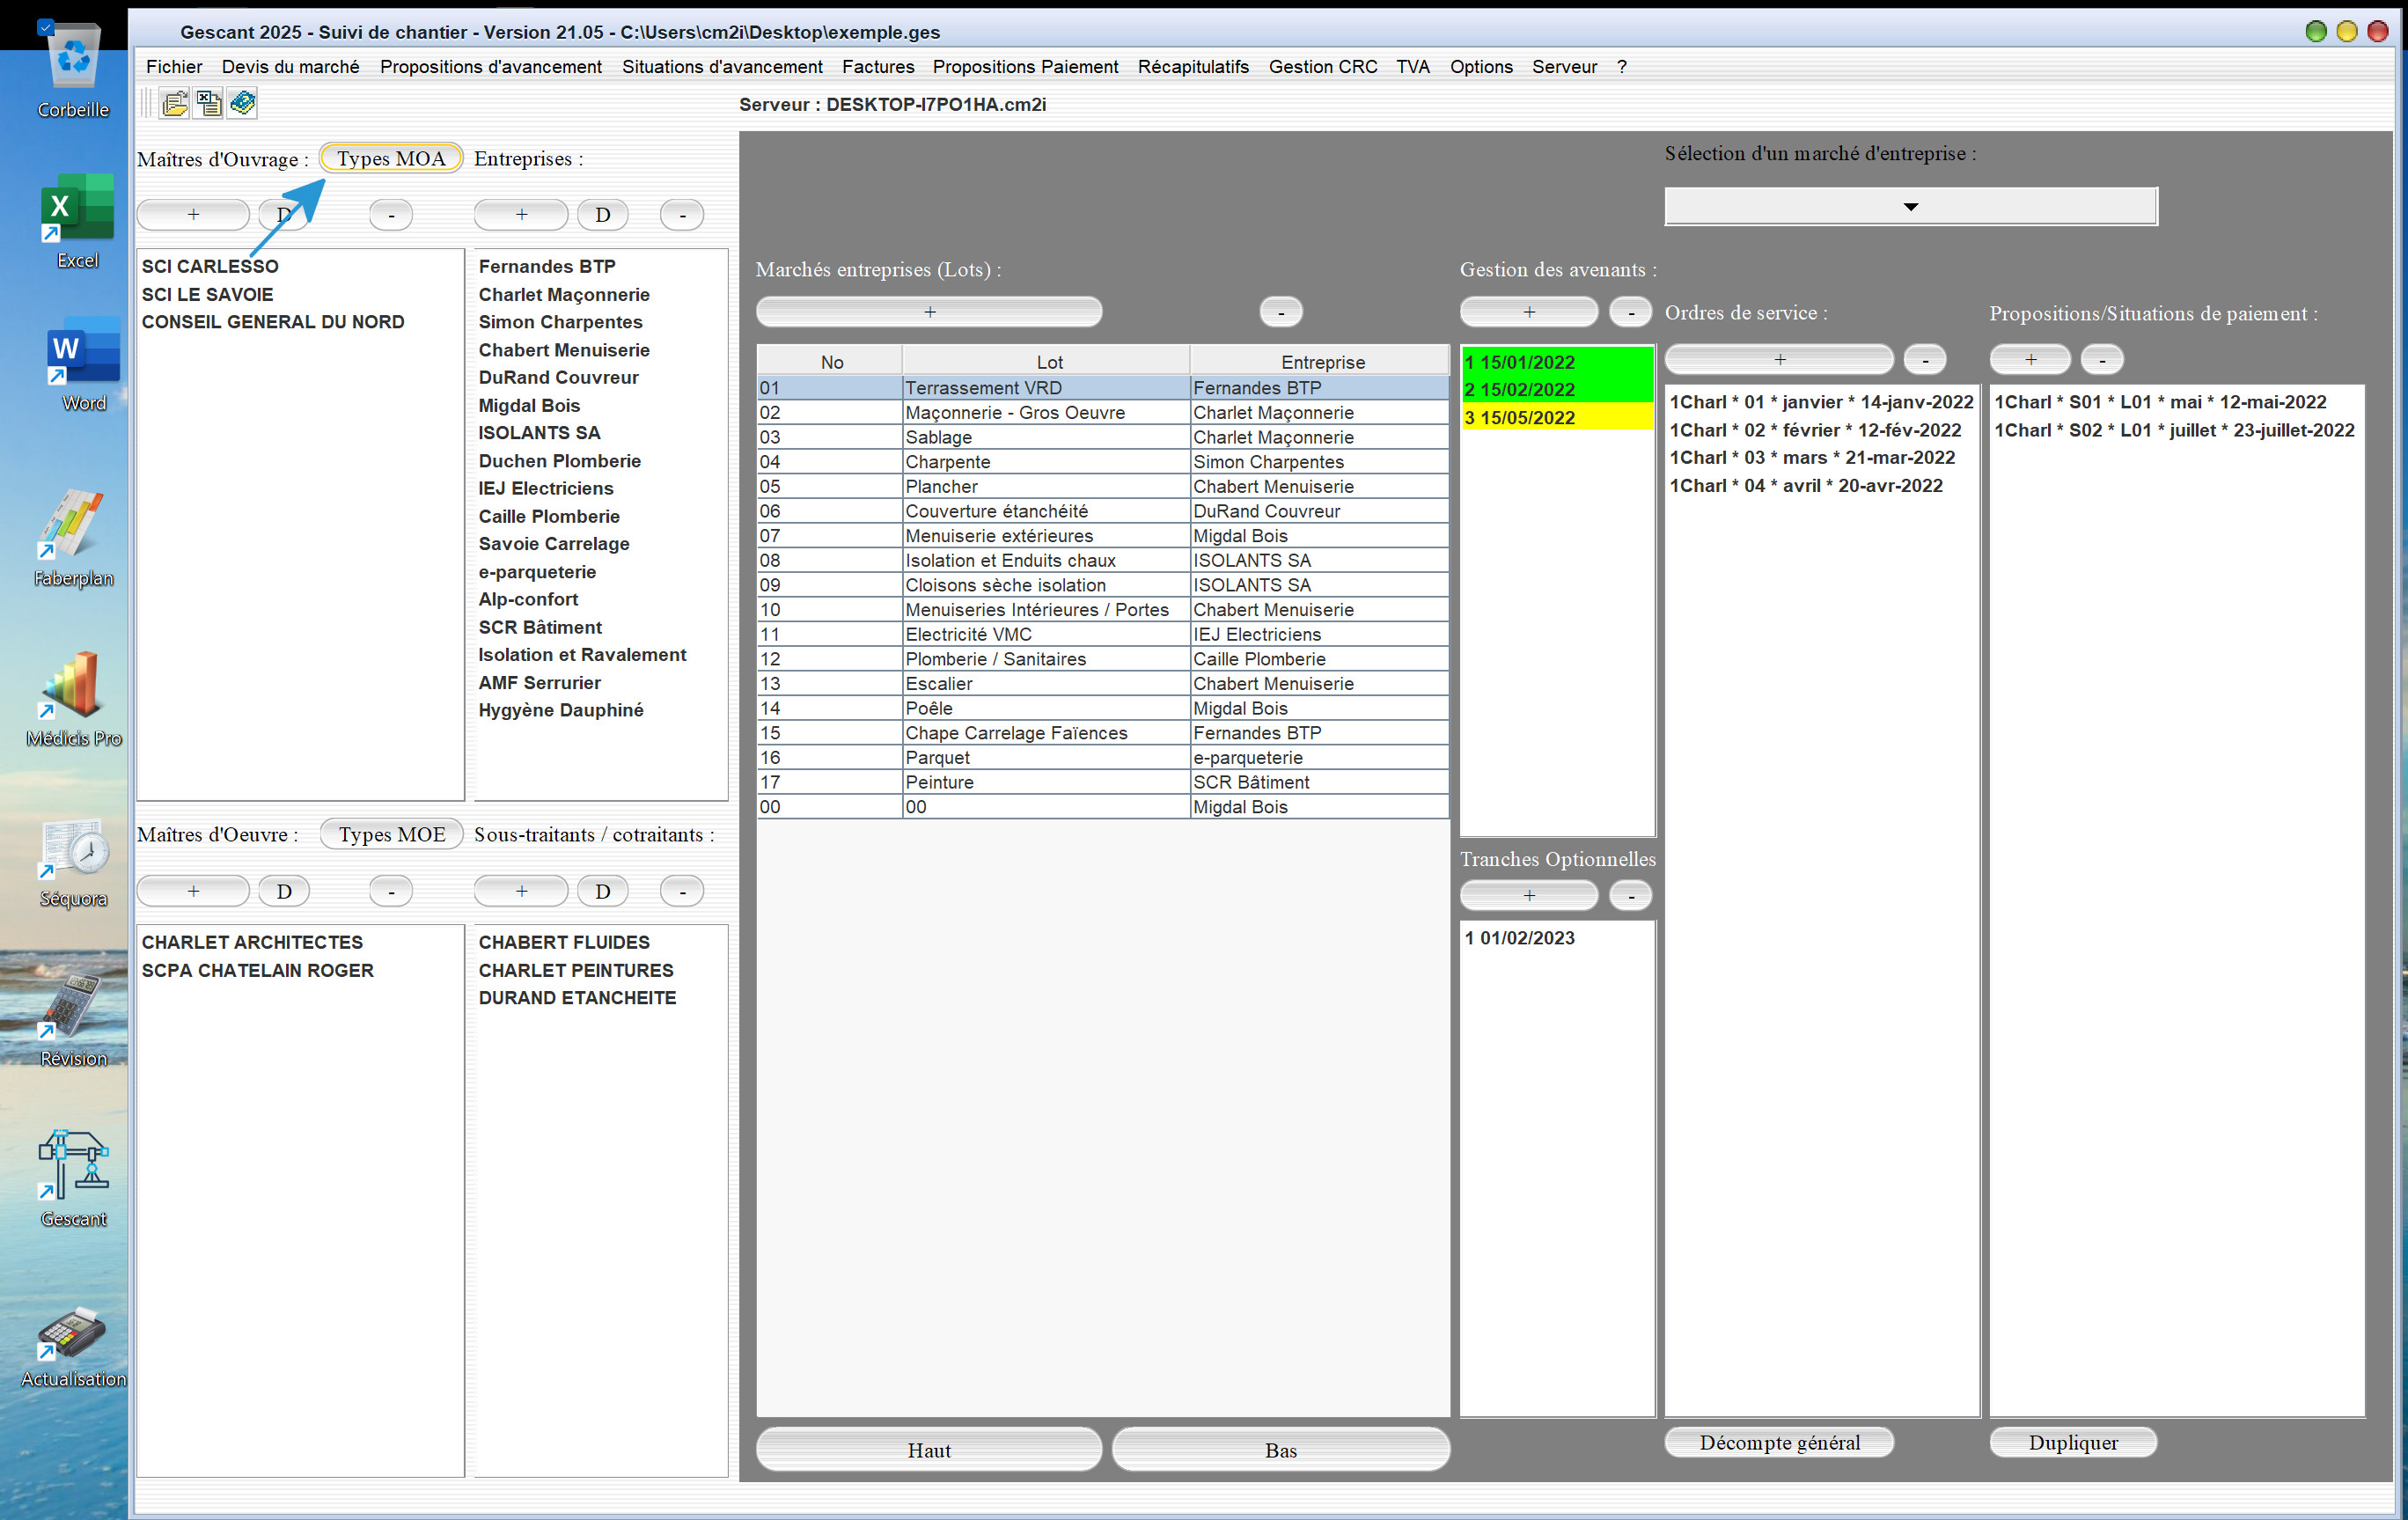
Task: Open the Situations d'avancement menu
Action: (x=722, y=67)
